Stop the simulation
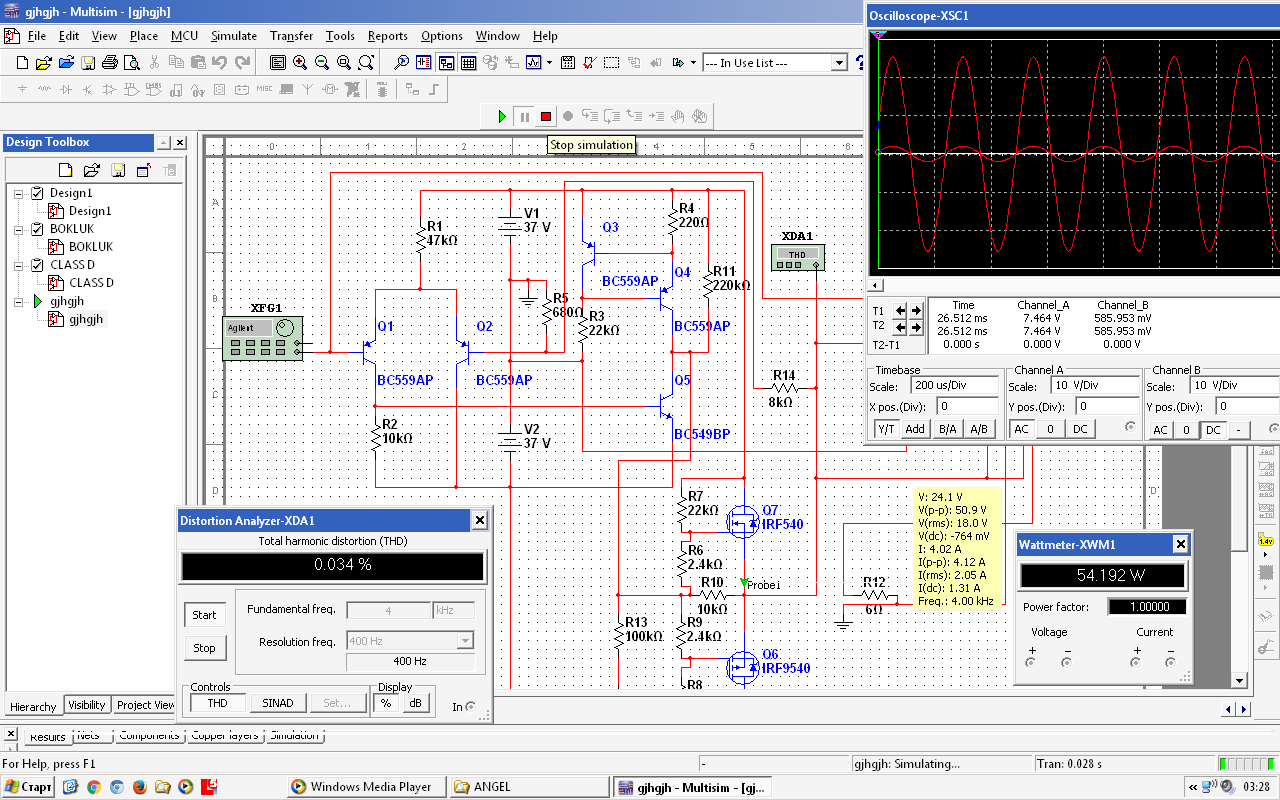Screen dimensions: 1280x800 tap(546, 116)
